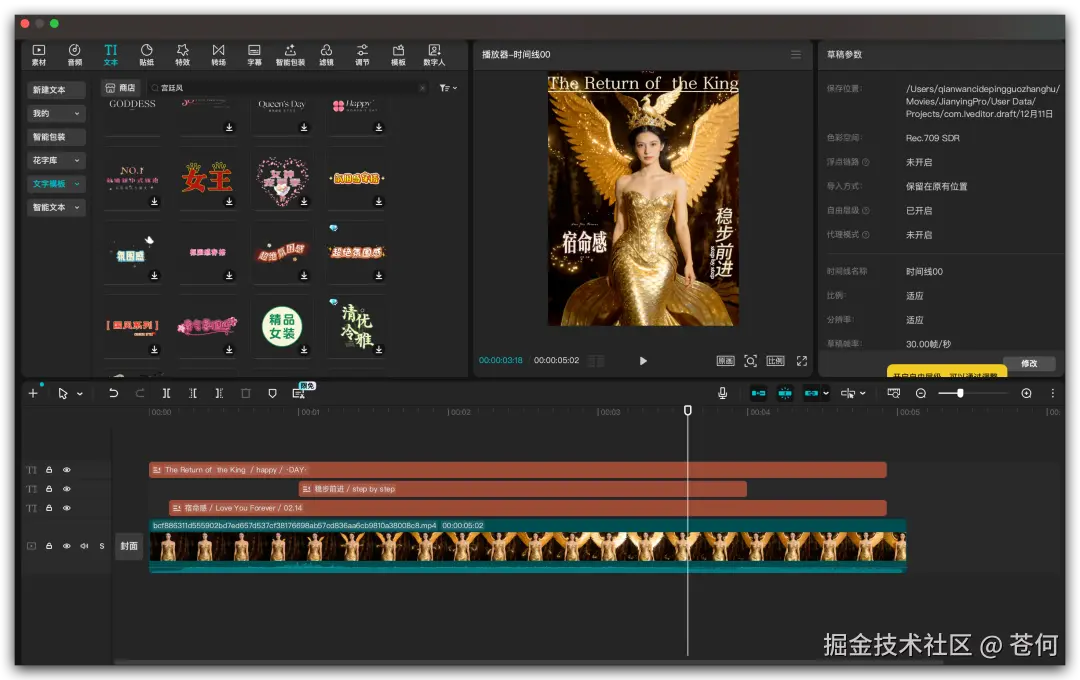1080x680 pixels.
Task: Mute the main video track audio
Action: (84, 546)
